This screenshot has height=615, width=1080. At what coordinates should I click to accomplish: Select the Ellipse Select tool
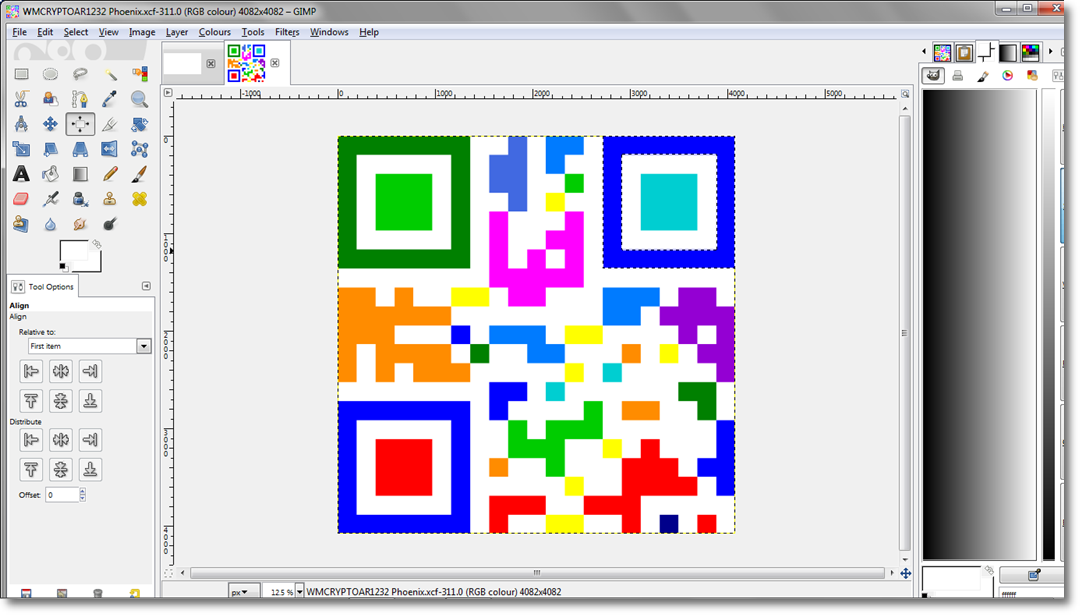coord(50,74)
